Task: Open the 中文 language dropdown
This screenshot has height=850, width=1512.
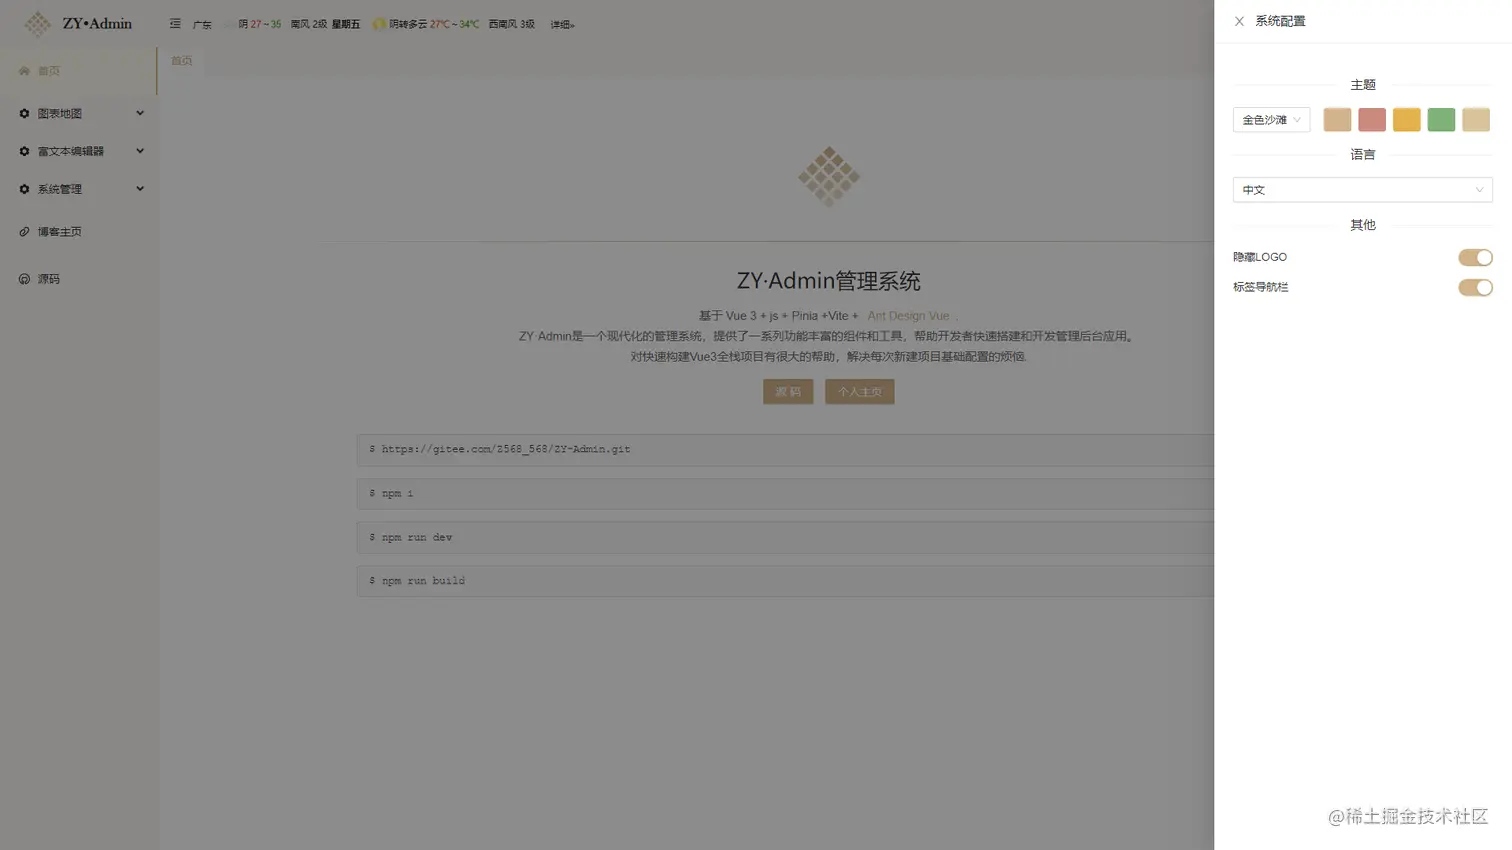Action: 1362,189
